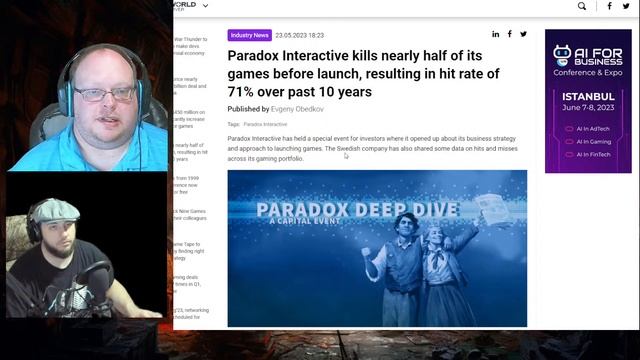
Task: Open the AI for Business Istanbul ad banner
Action: pyautogui.click(x=588, y=101)
